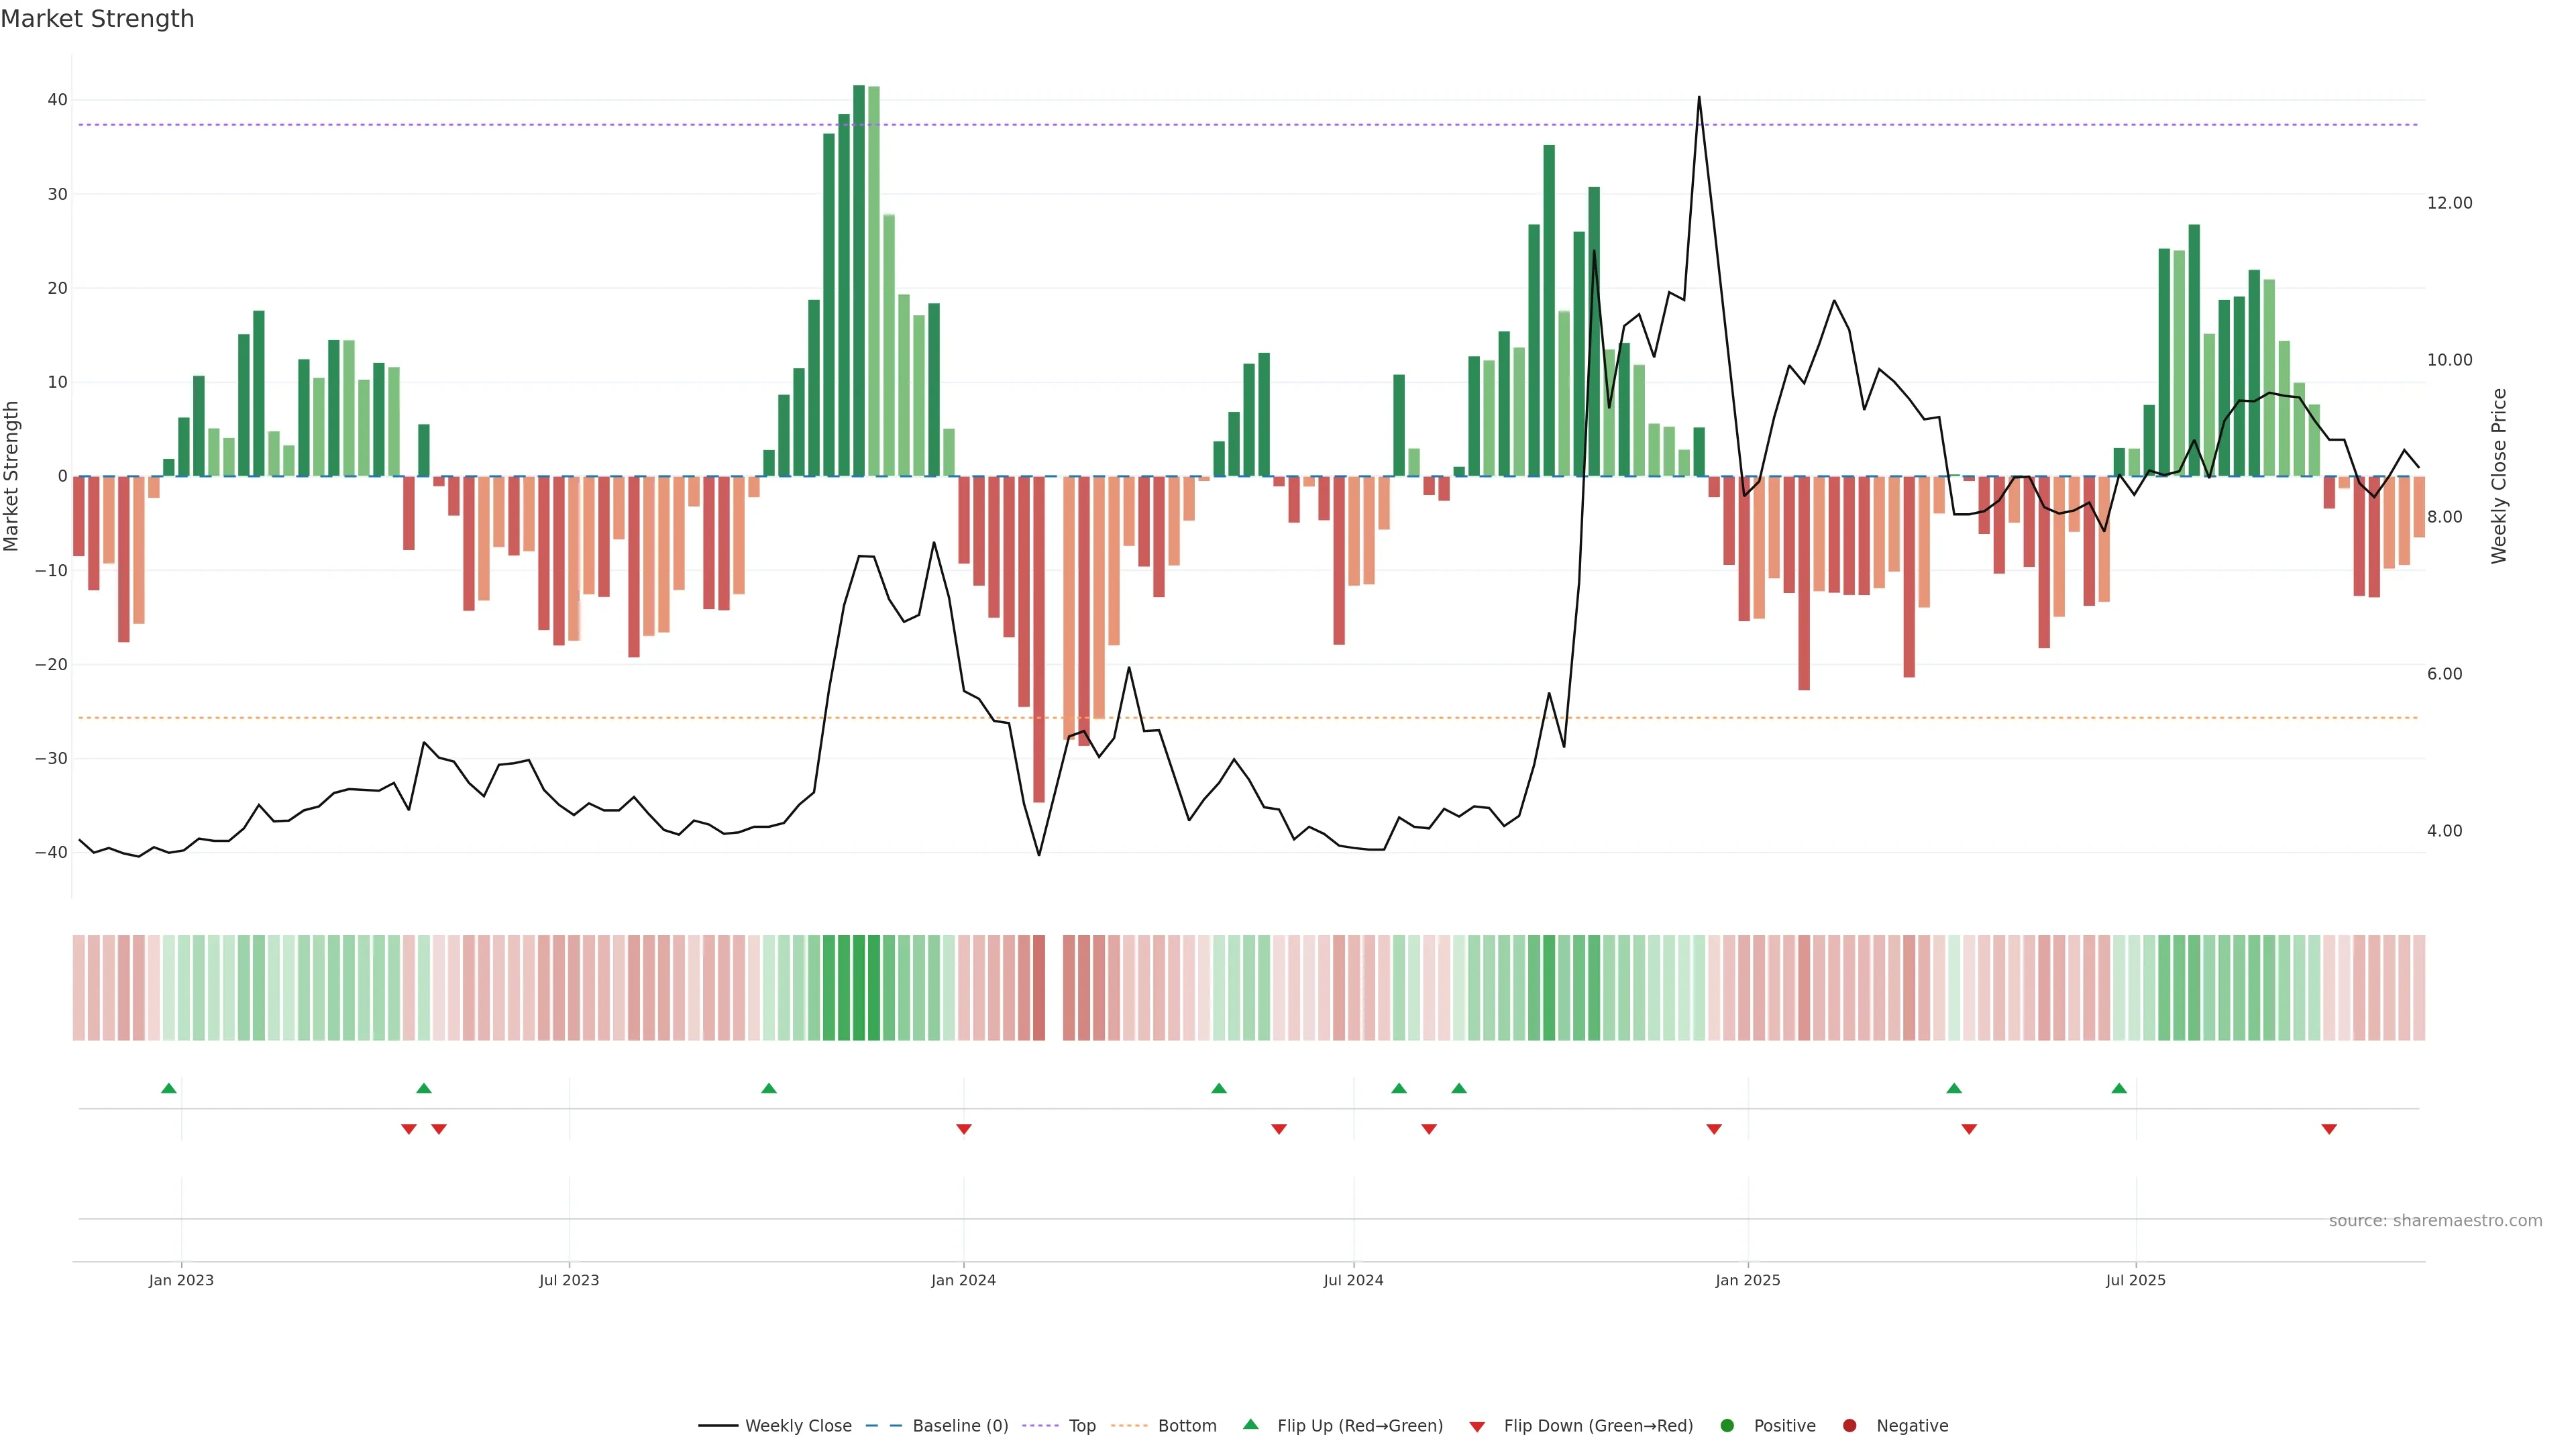Click the Flip Up green triangle legend icon

point(1250,1424)
